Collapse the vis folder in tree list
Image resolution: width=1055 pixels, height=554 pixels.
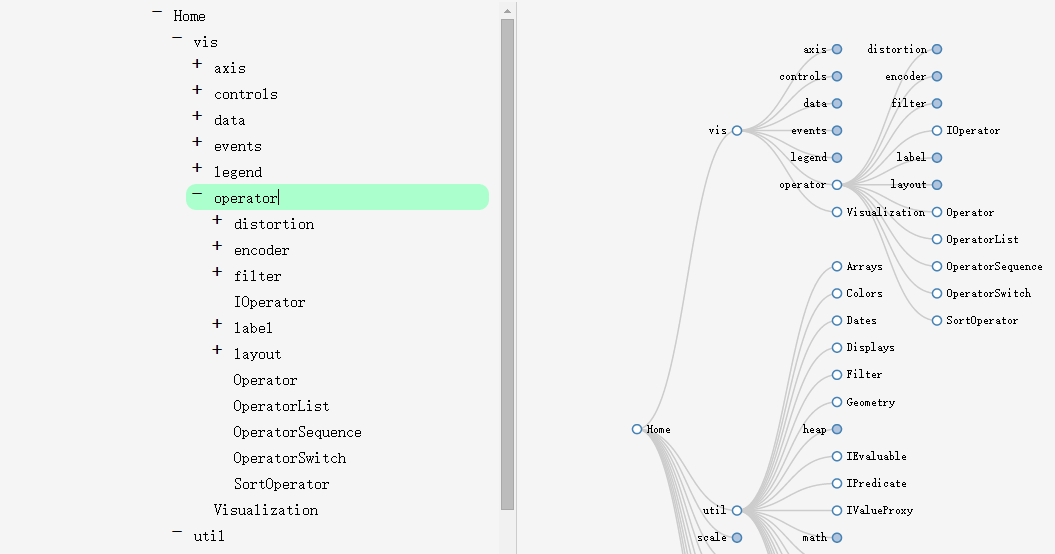(x=177, y=38)
